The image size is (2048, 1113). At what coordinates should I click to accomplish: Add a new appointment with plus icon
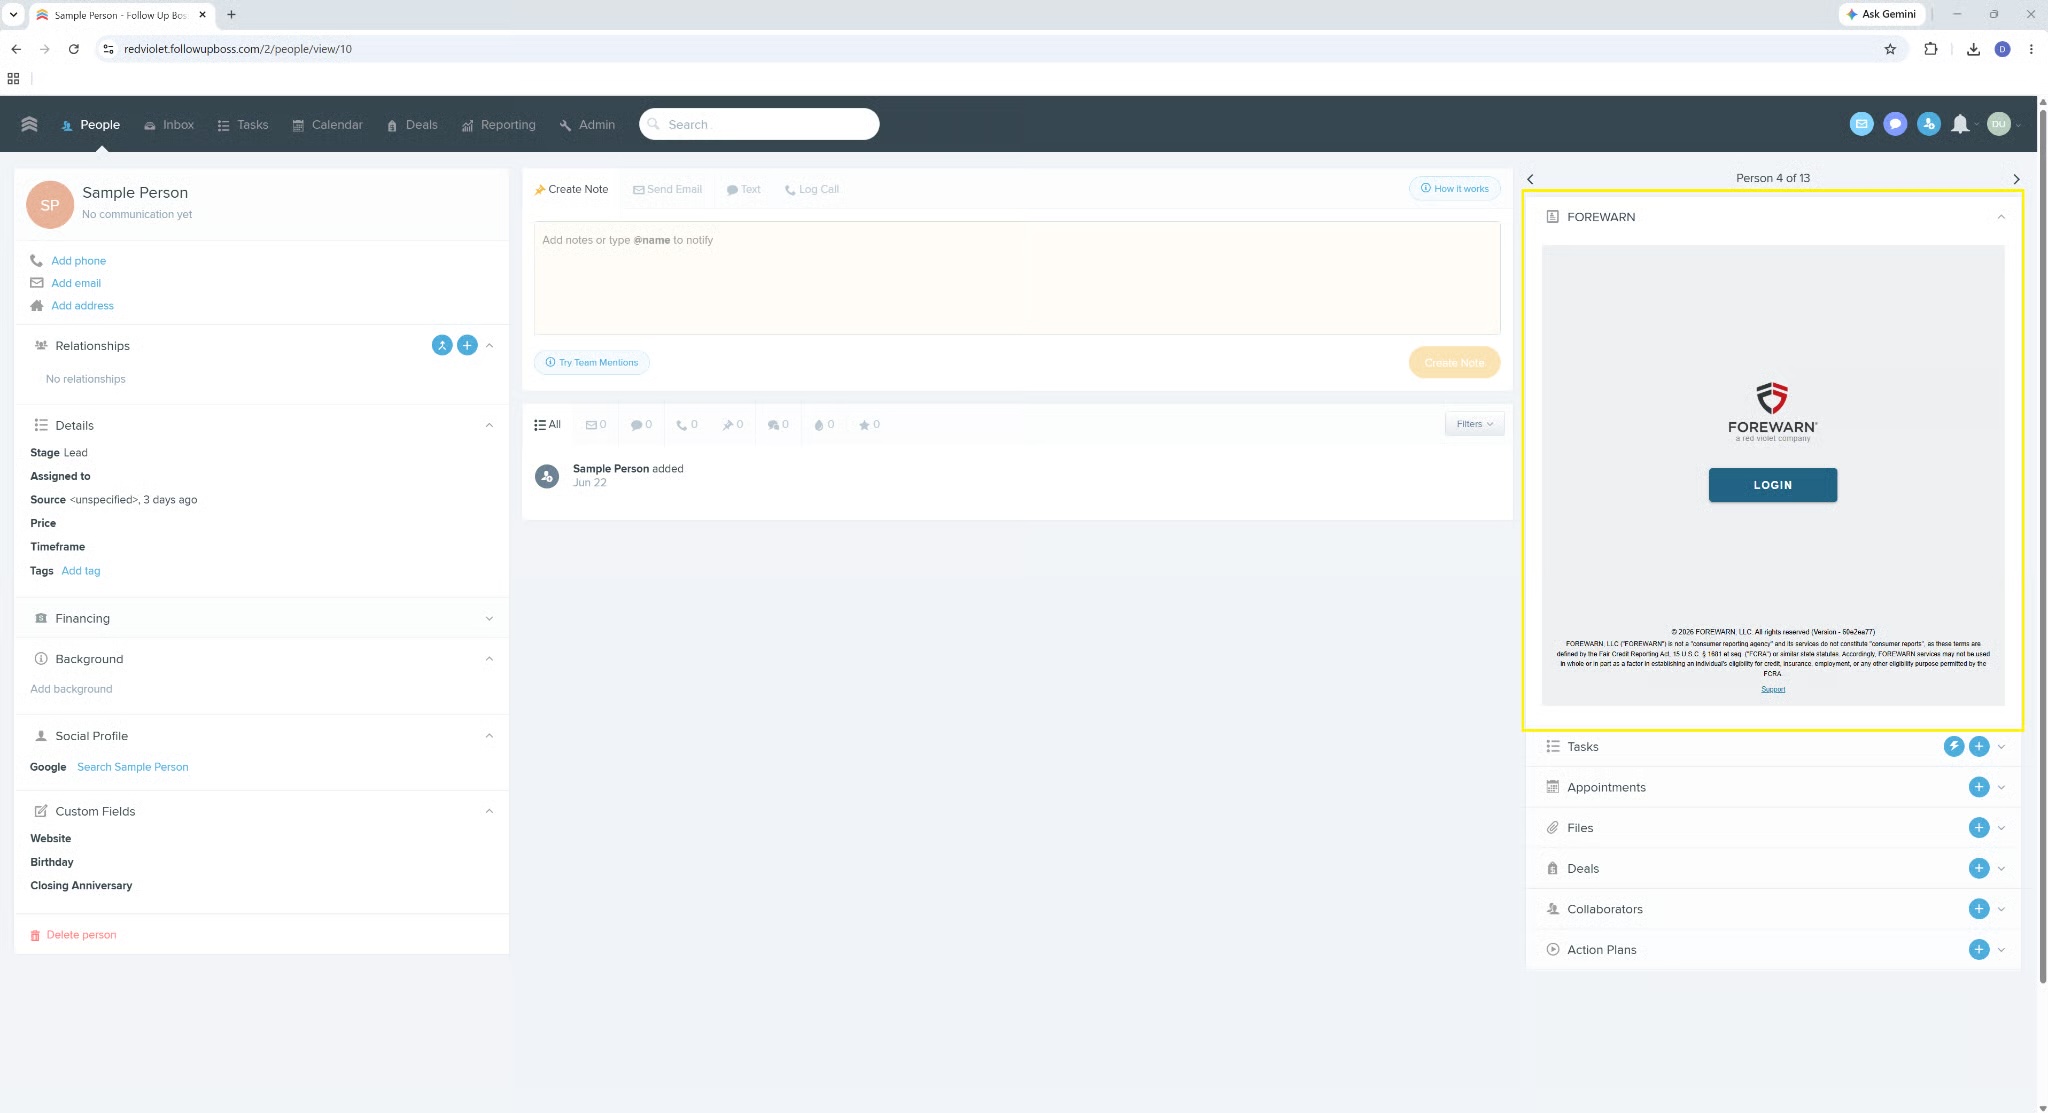[1978, 787]
